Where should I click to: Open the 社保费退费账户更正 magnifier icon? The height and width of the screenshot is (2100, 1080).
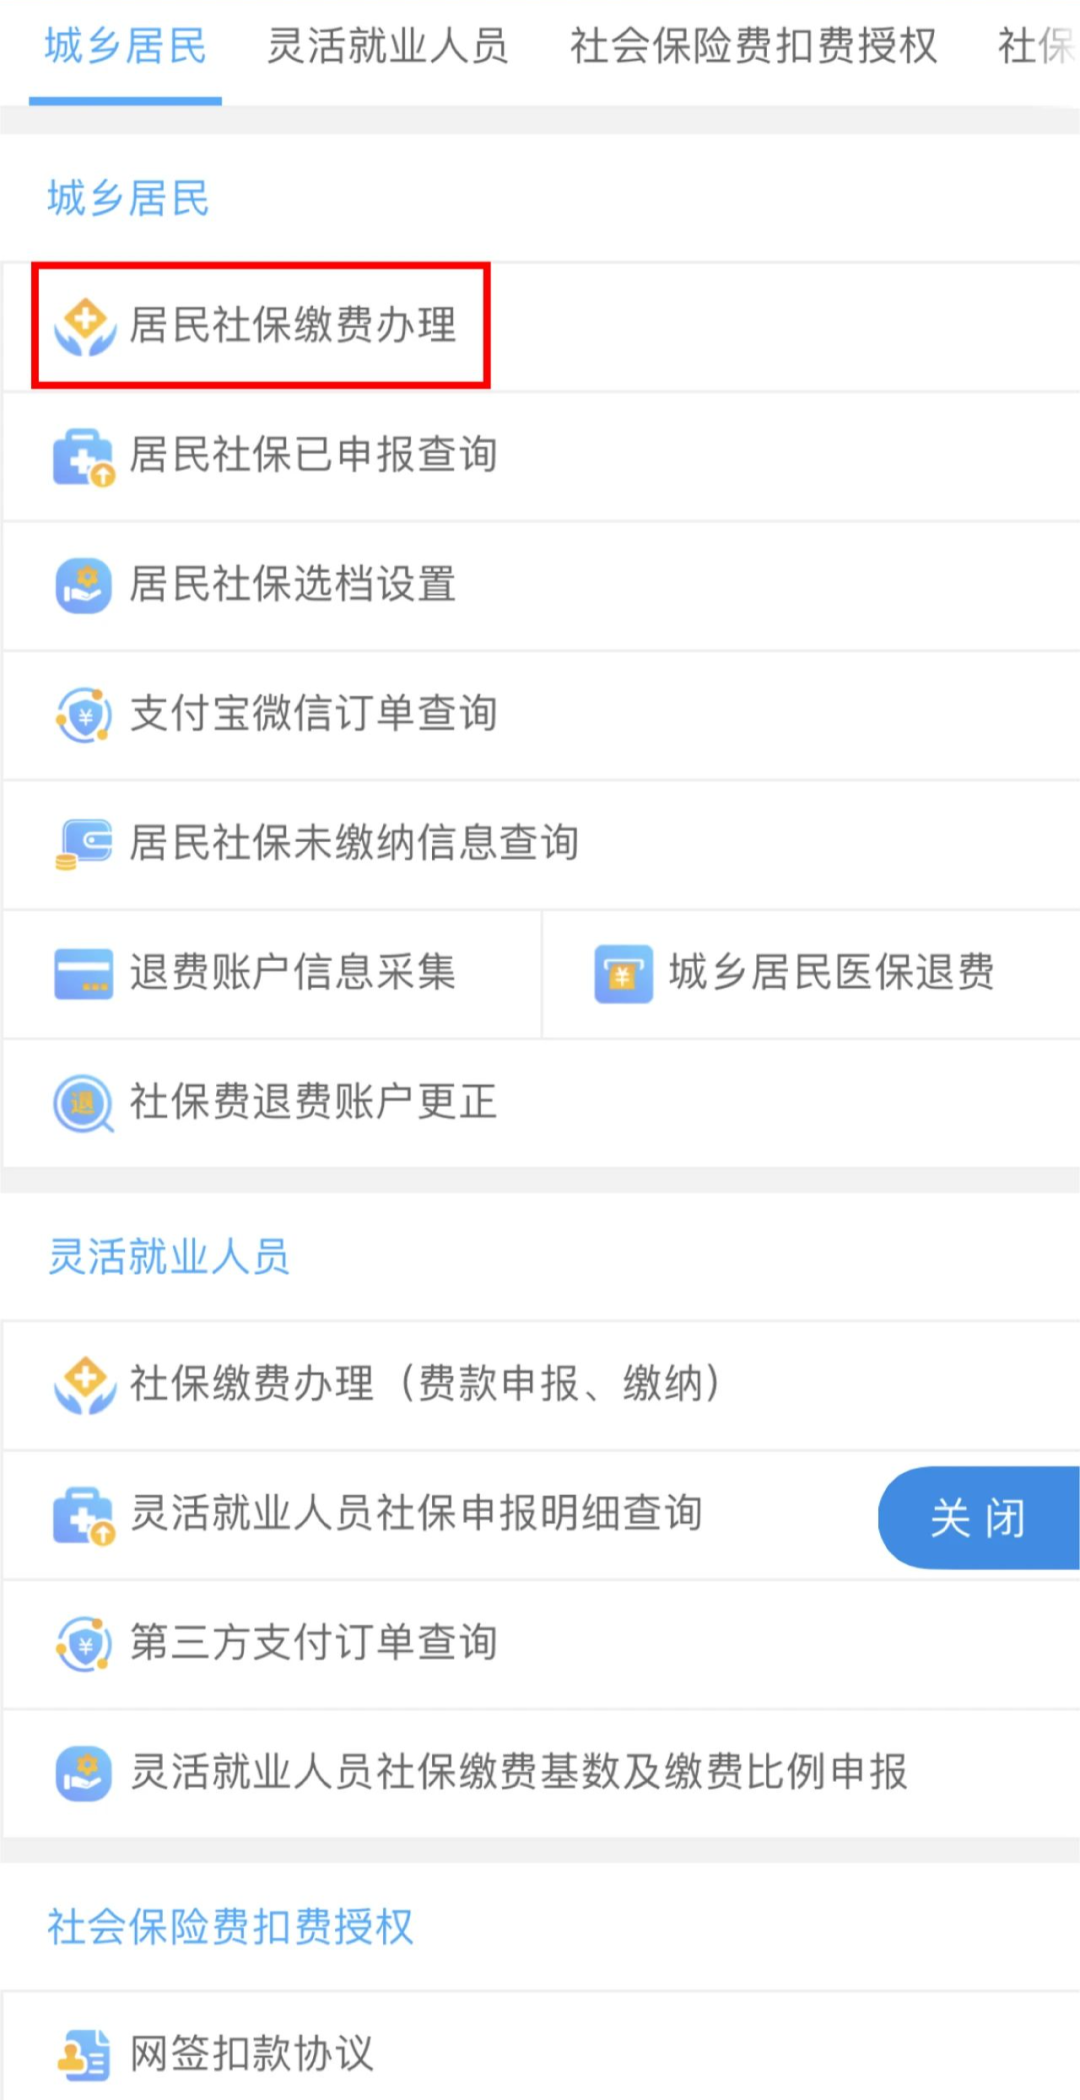pyautogui.click(x=84, y=1103)
